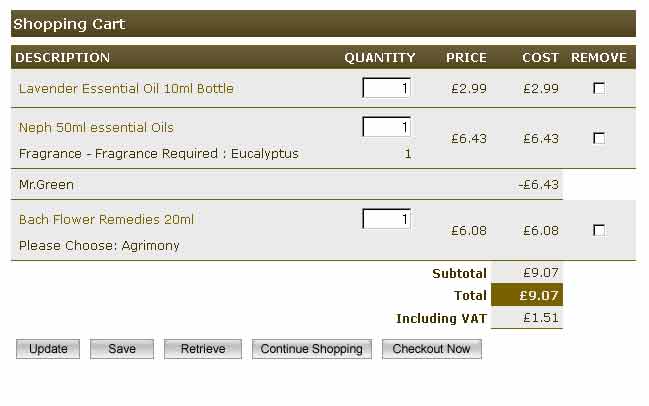Proceed with the Checkout Now button
The height and width of the screenshot is (406, 649).
[x=431, y=349]
